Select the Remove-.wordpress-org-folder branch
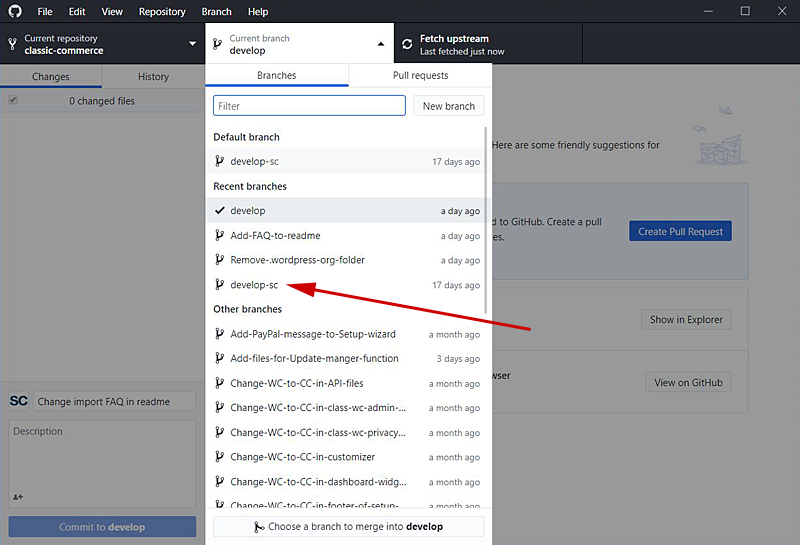The image size is (800, 545). [x=347, y=260]
